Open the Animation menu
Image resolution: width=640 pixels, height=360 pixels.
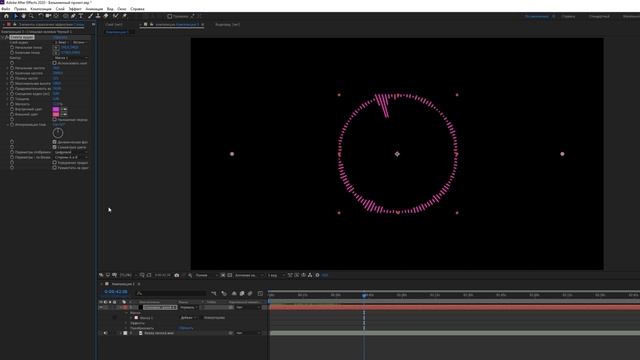94,9
